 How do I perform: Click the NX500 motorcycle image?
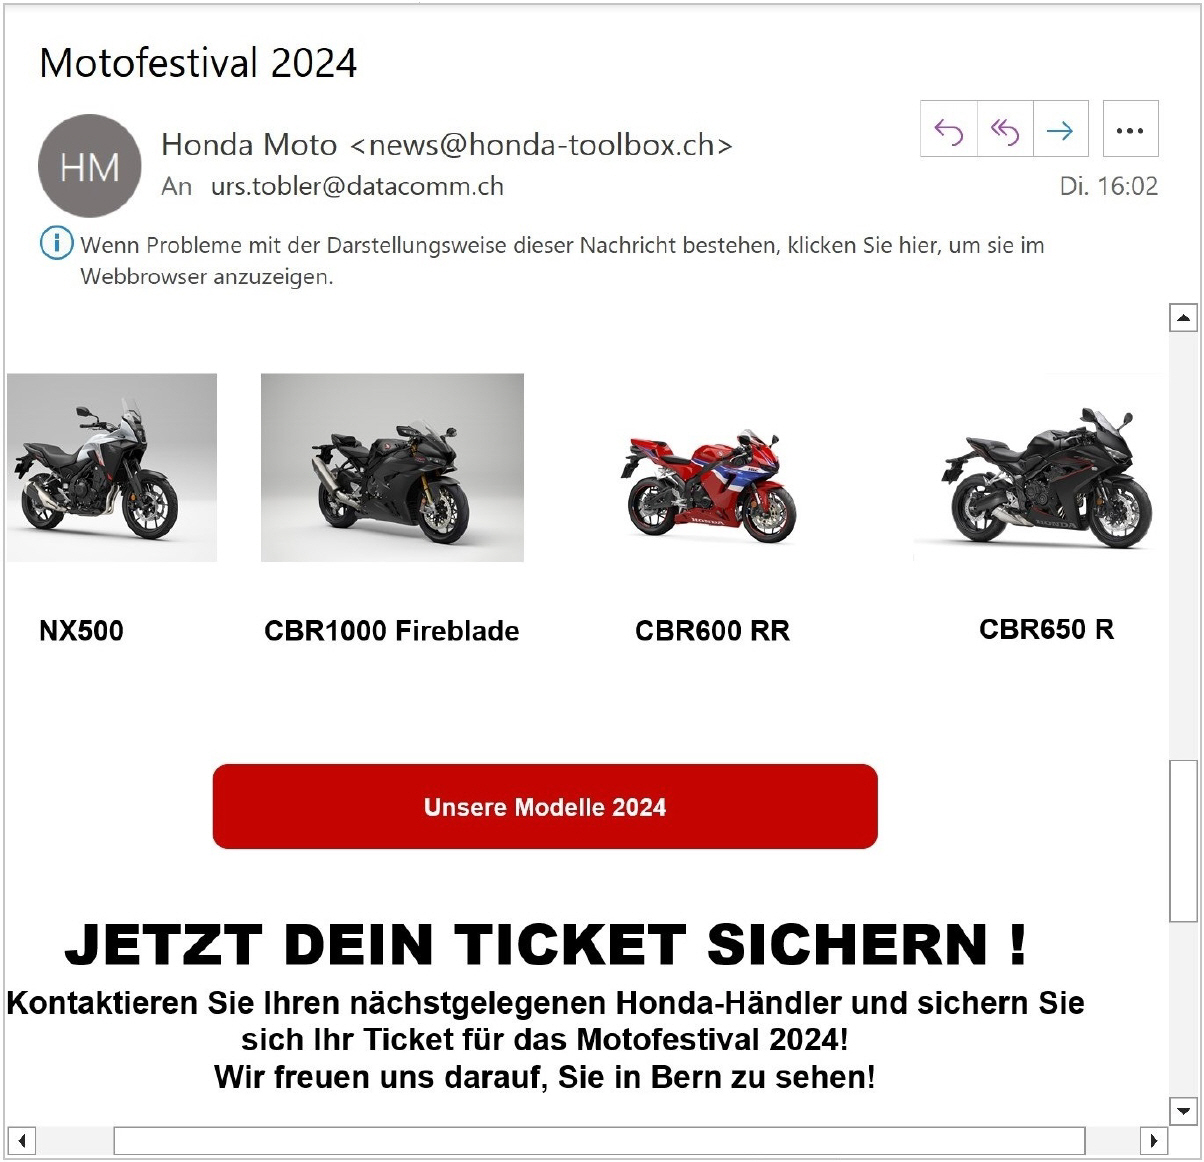click(112, 468)
